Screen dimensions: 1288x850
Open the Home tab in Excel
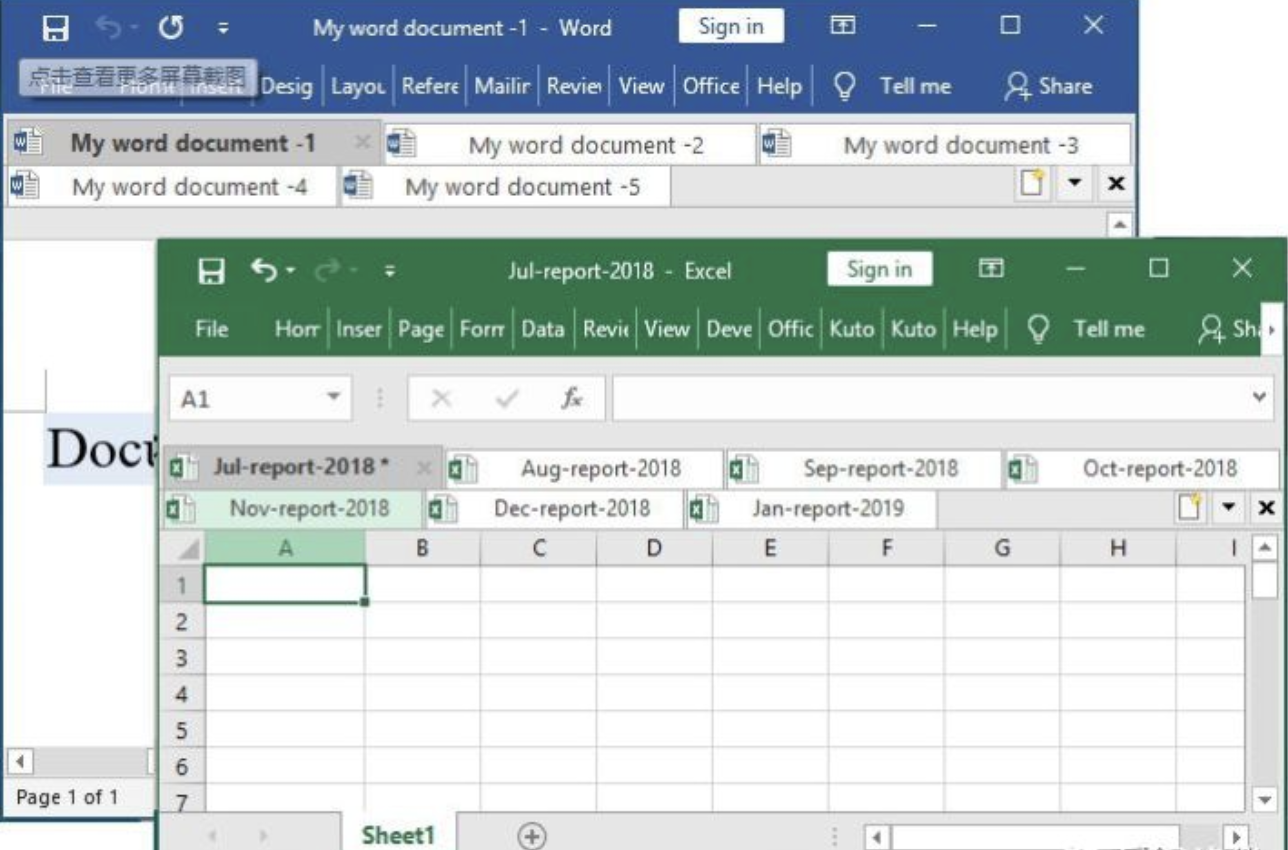pyautogui.click(x=298, y=329)
